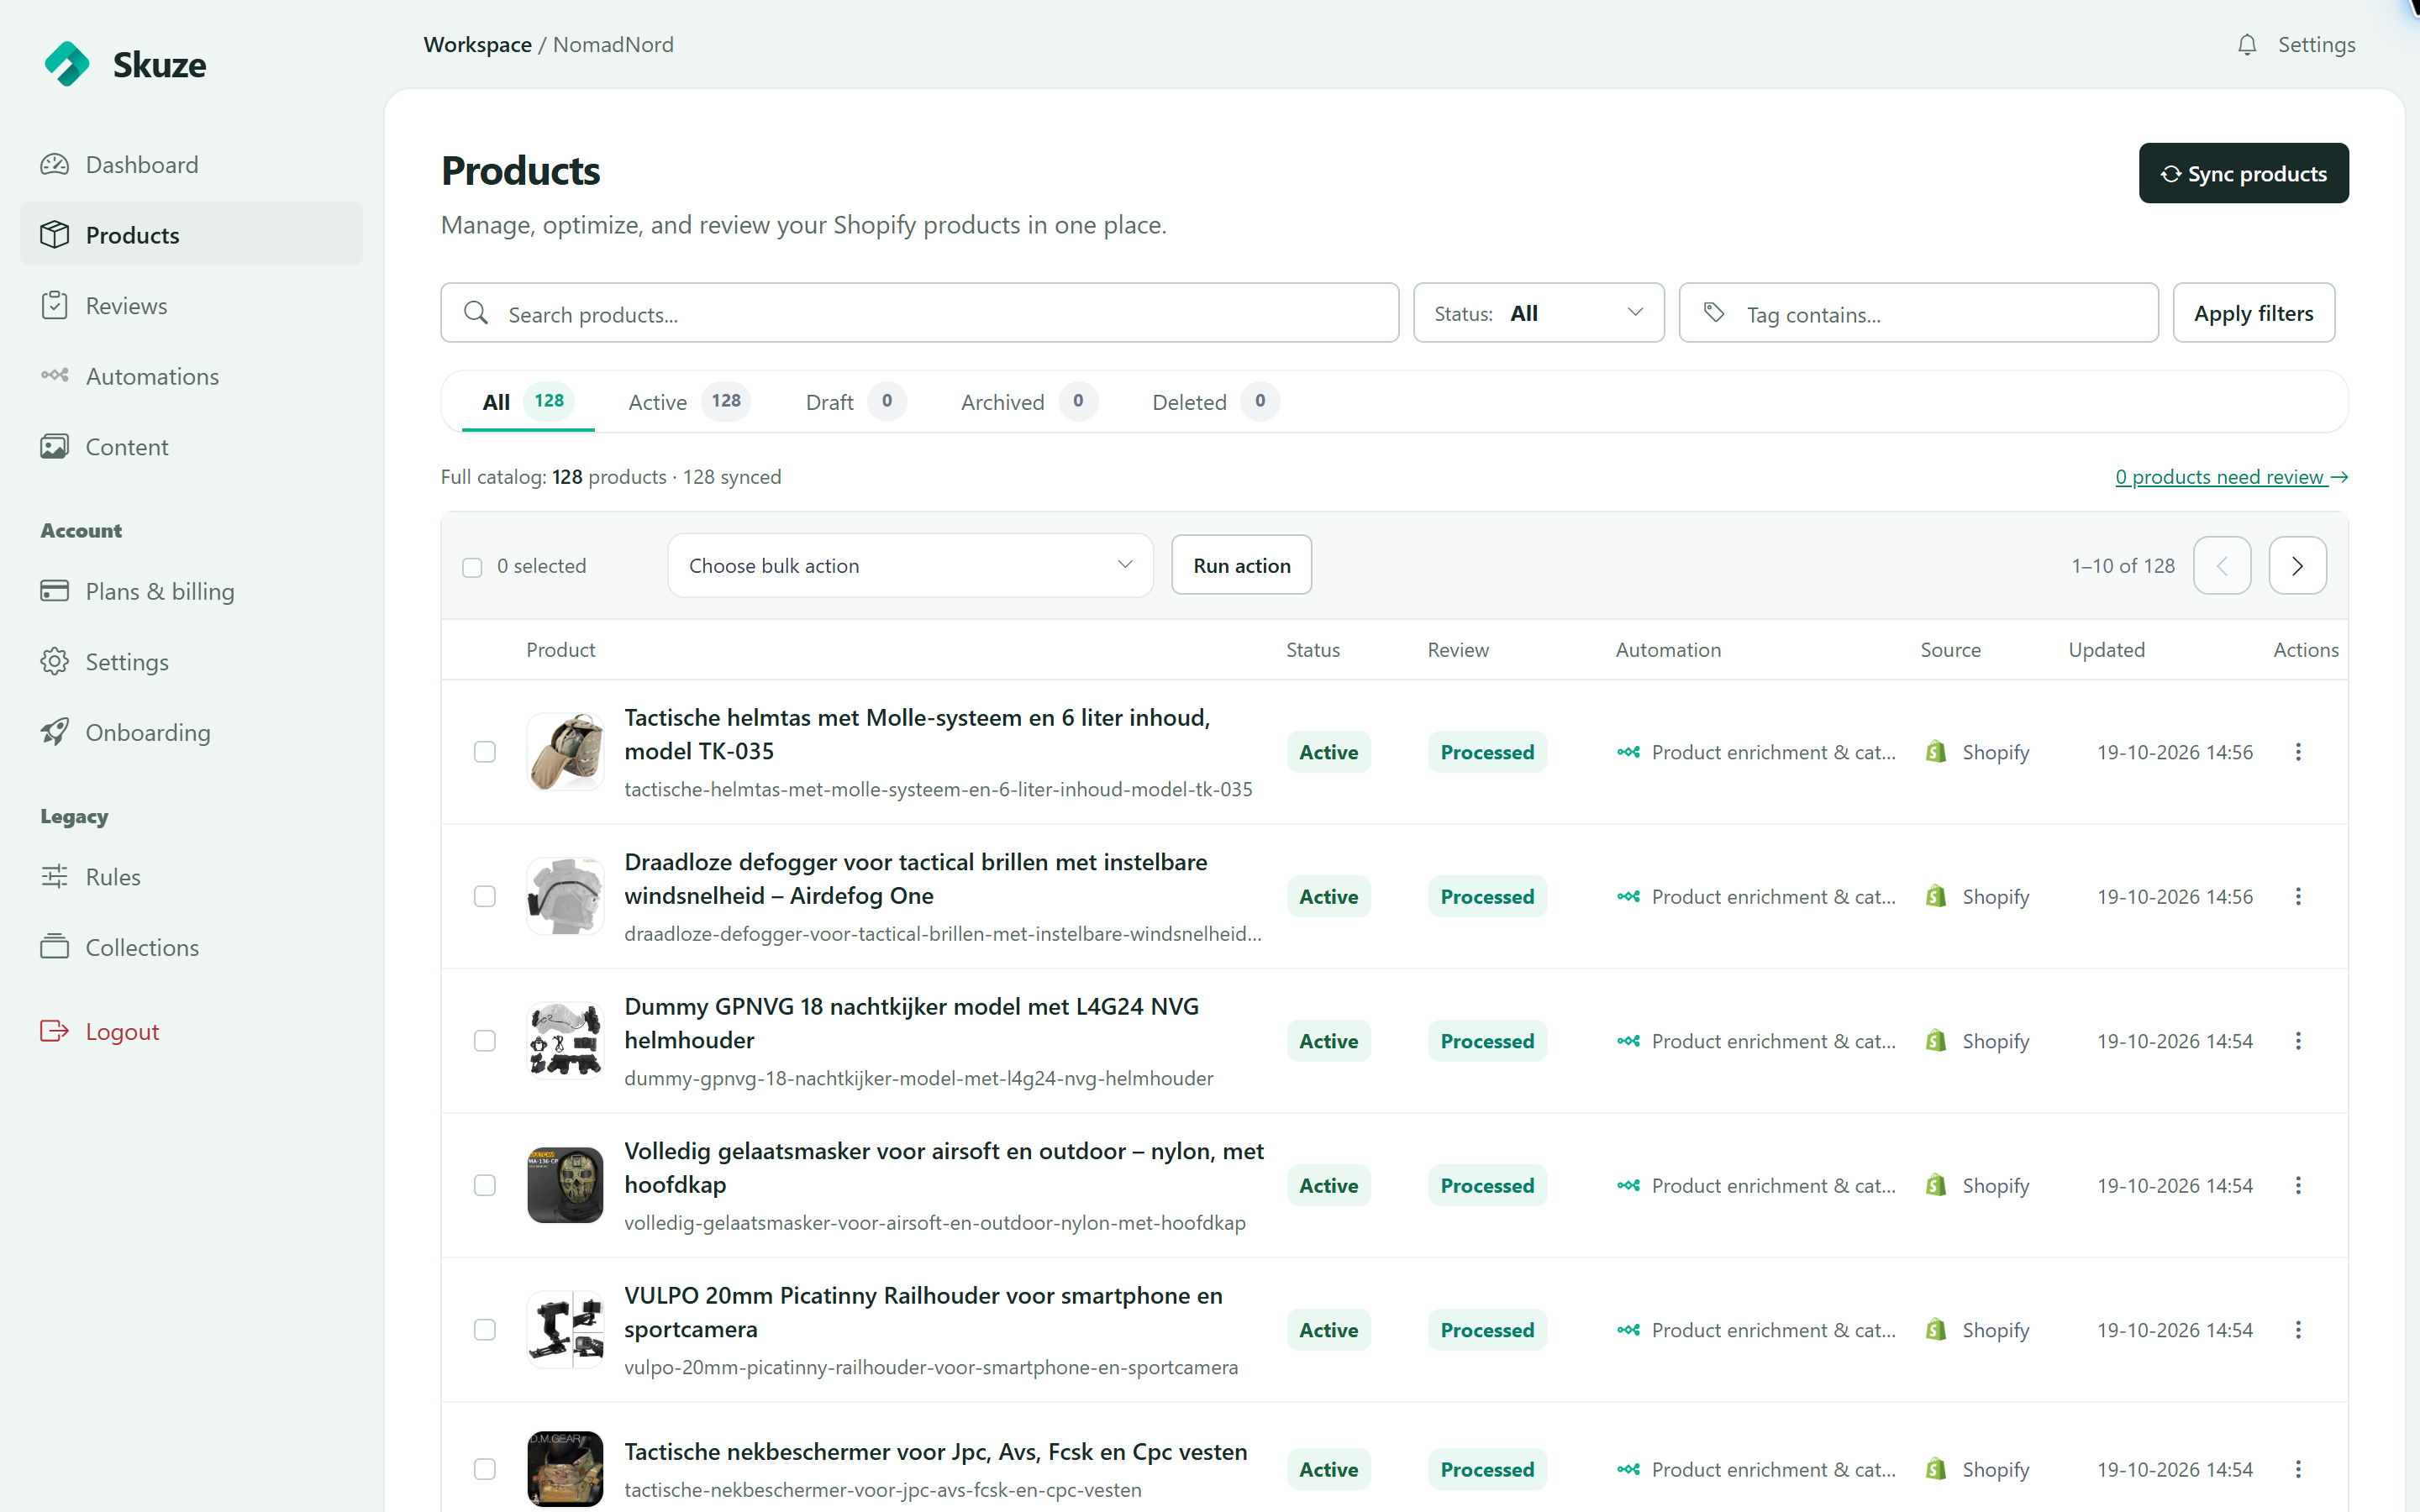Open Plans & billing page
Image resolution: width=2420 pixels, height=1512 pixels.
pyautogui.click(x=191, y=591)
